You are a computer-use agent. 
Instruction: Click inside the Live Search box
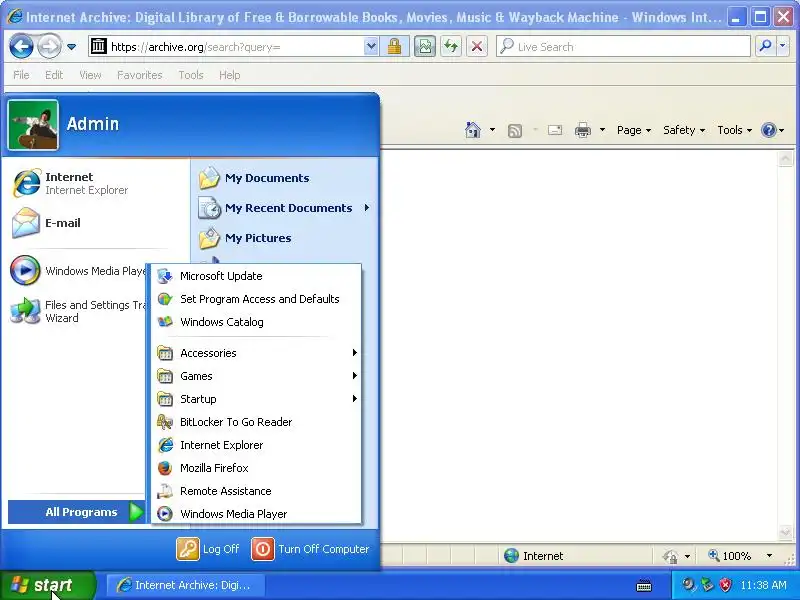point(622,47)
